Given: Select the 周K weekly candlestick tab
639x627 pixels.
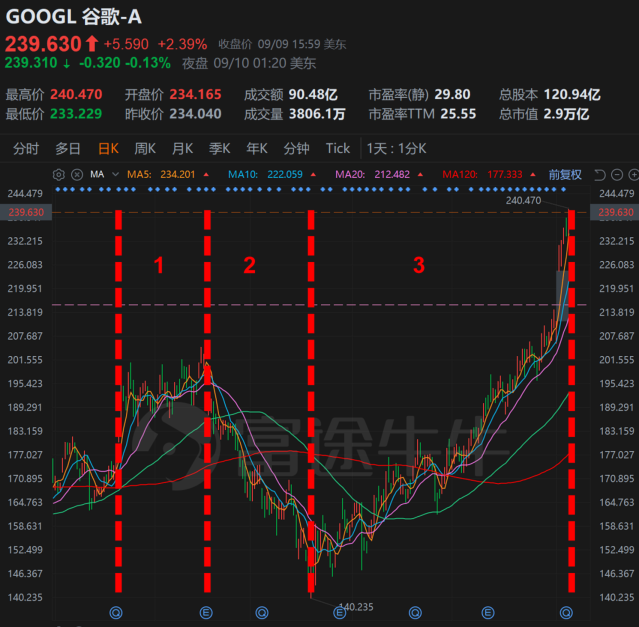Looking at the screenshot, I should pos(145,148).
